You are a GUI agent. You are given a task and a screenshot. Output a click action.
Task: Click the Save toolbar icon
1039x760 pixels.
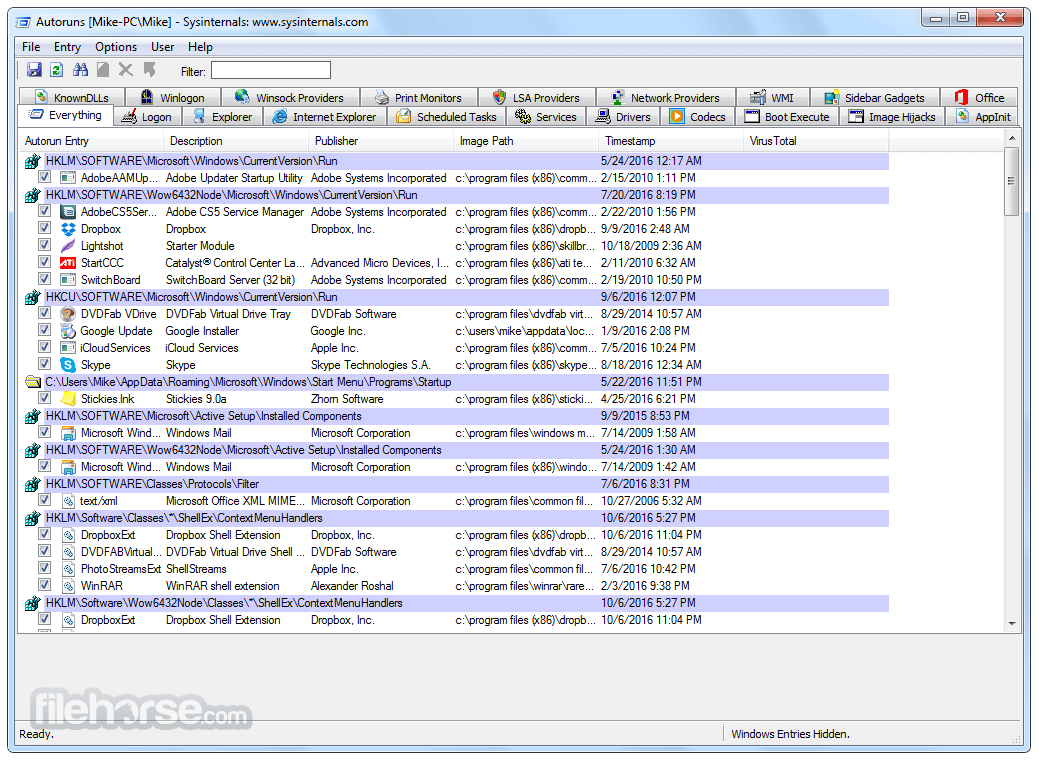coord(34,70)
